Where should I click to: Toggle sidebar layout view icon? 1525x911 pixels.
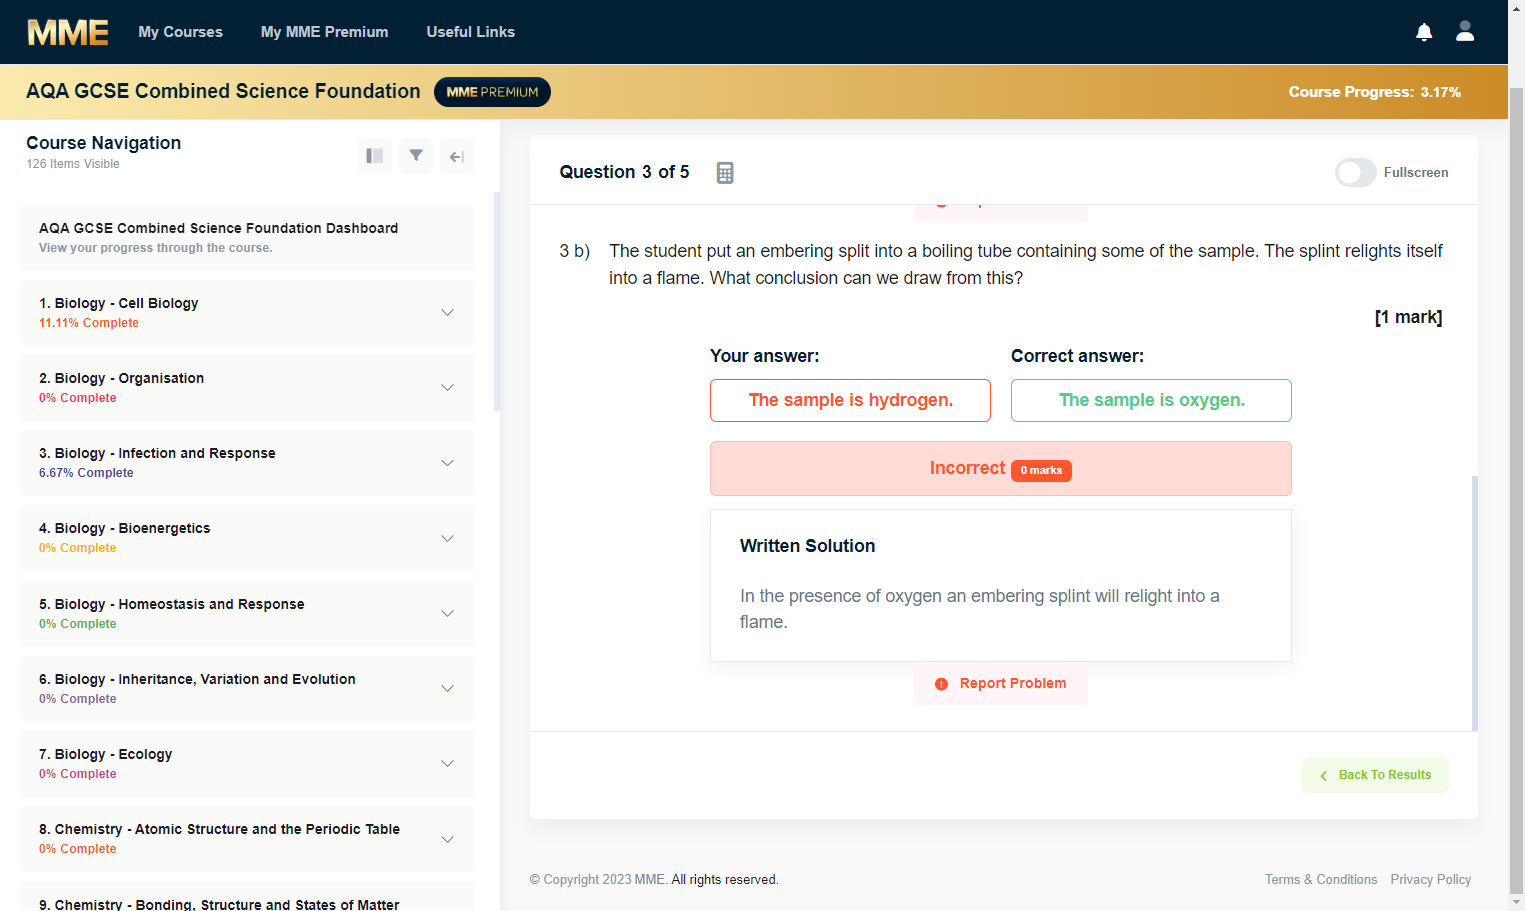(375, 156)
